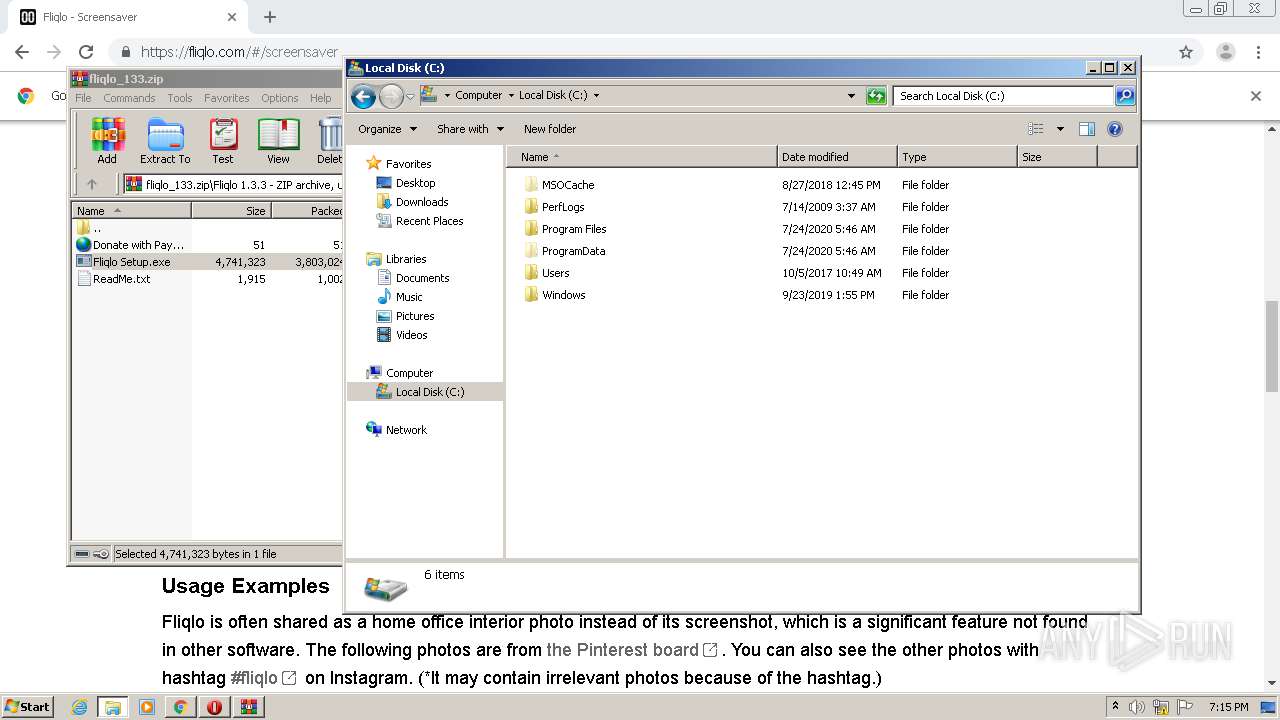Click the WinRAR icon in the taskbar
Screen dimensions: 1280x720
point(248,707)
